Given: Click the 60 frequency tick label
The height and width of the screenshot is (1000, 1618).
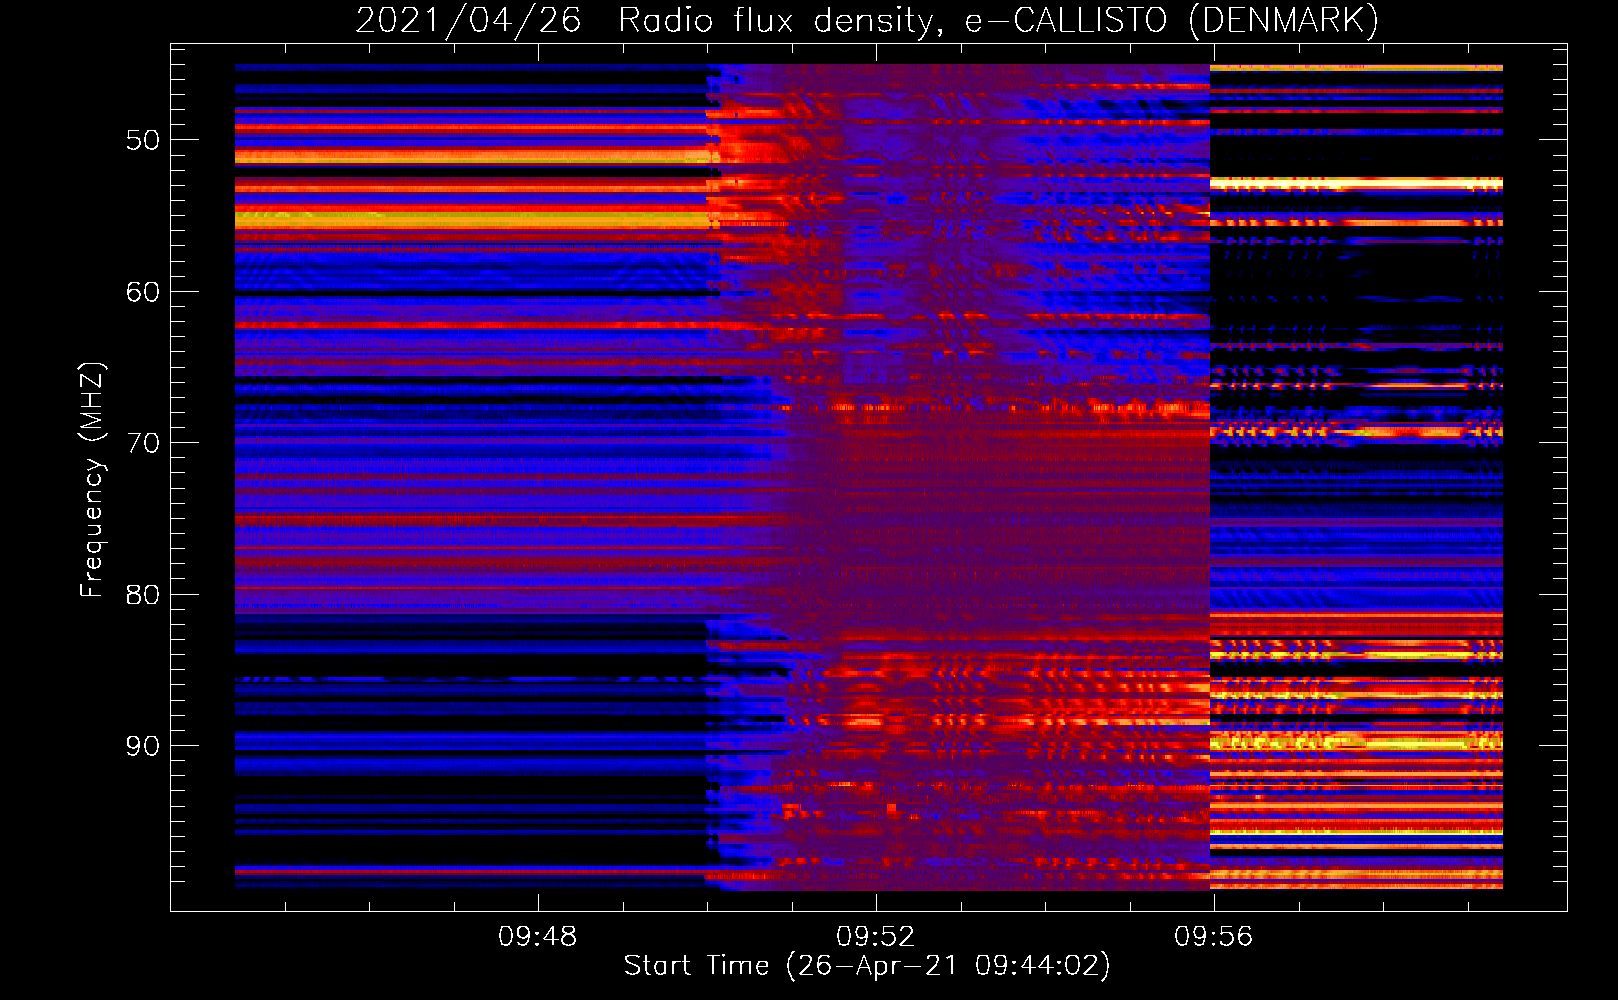Looking at the screenshot, I should point(143,292).
